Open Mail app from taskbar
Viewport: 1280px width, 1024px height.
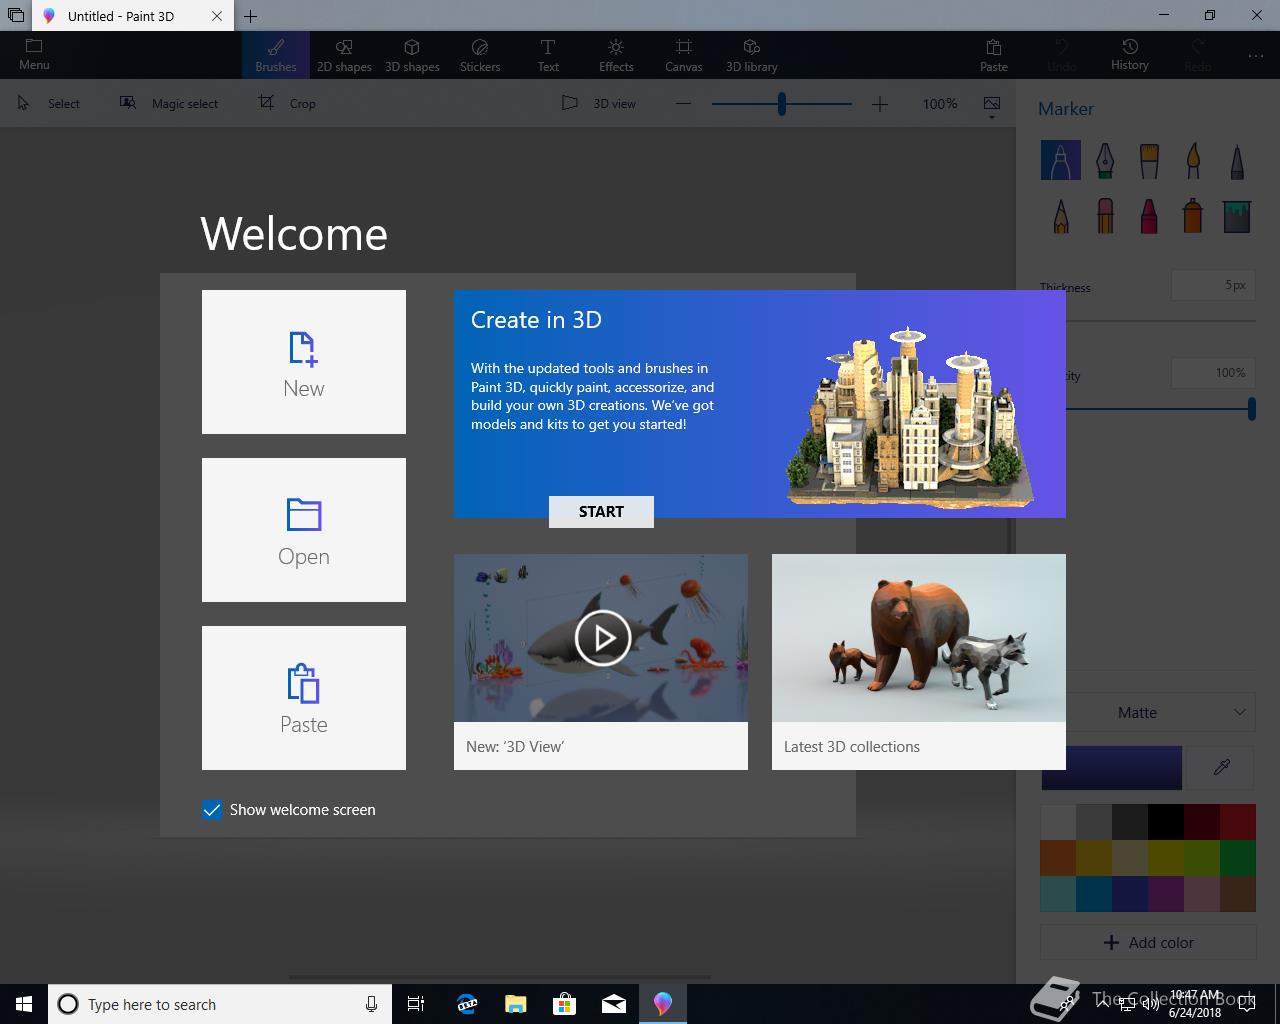click(614, 1004)
